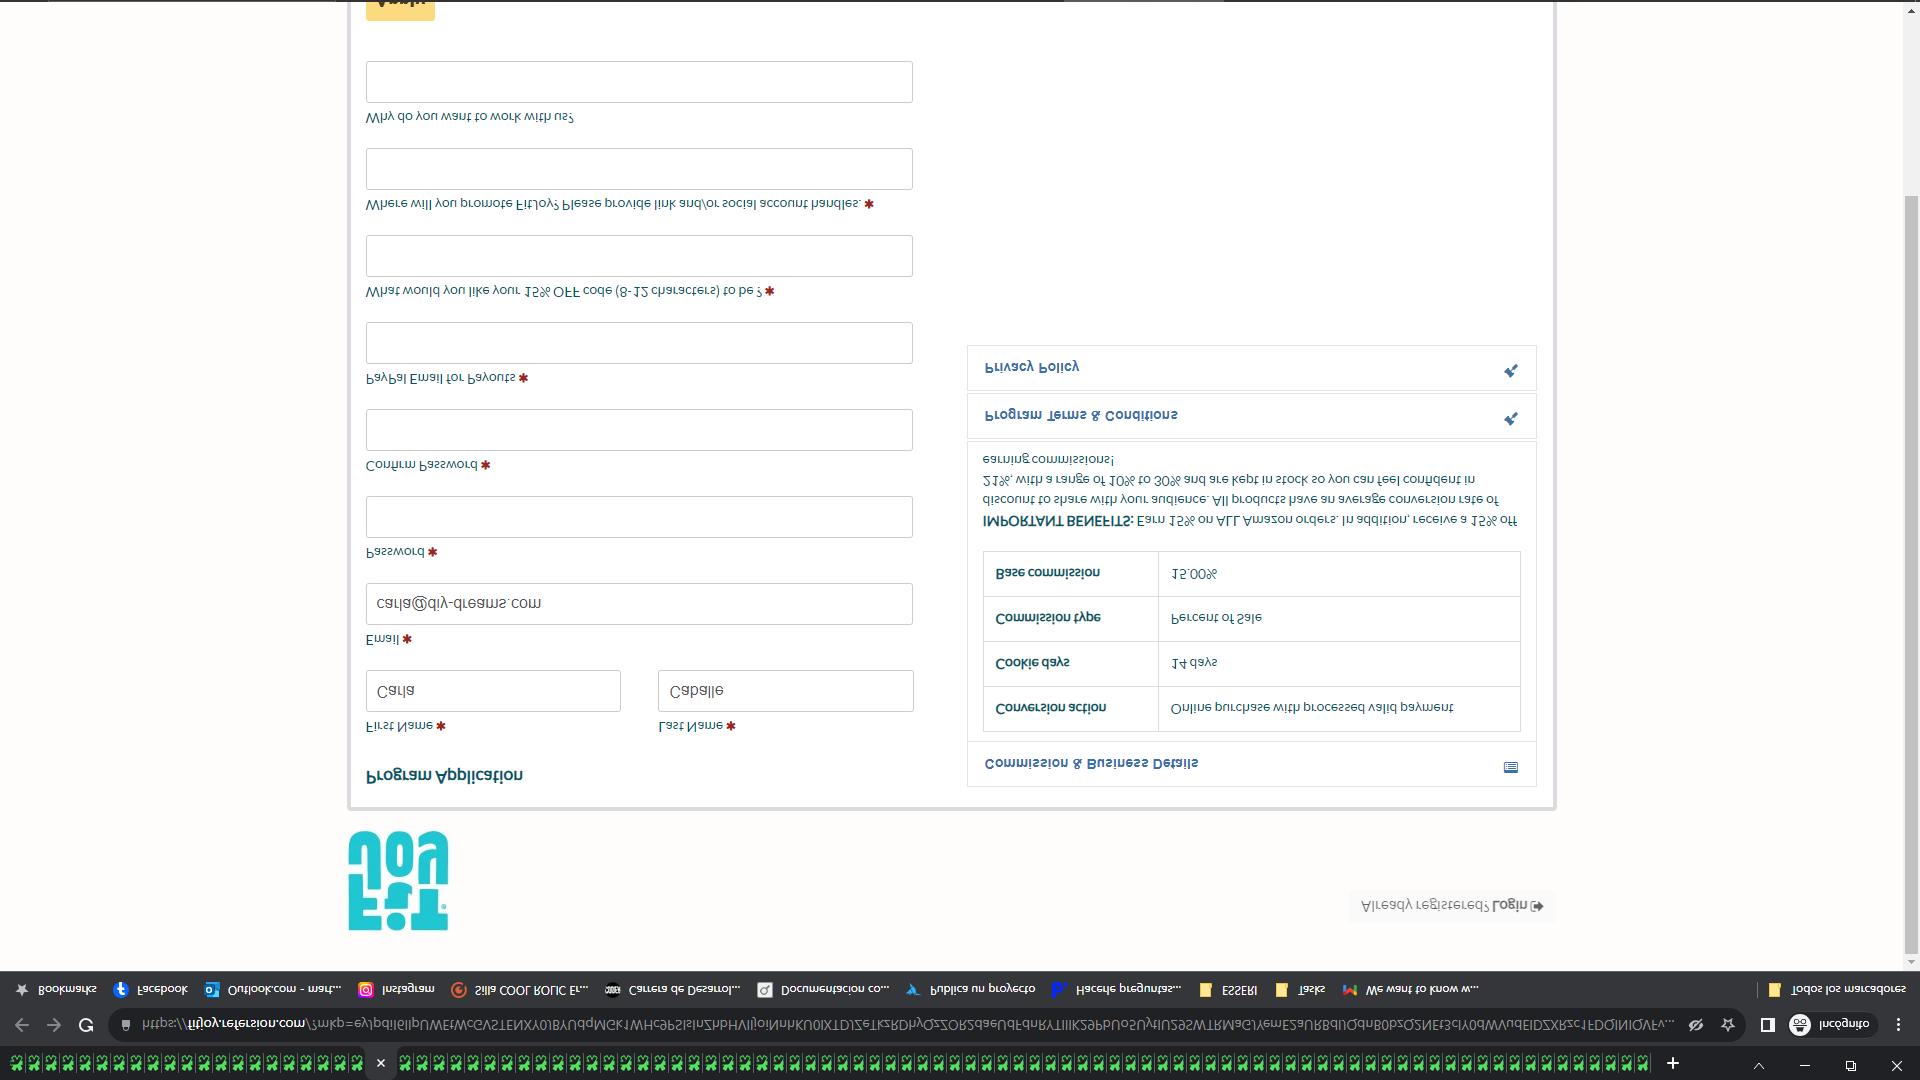Click the Online purchase with processed payment text
Image resolution: width=1920 pixels, height=1080 pixels.
tap(1312, 708)
